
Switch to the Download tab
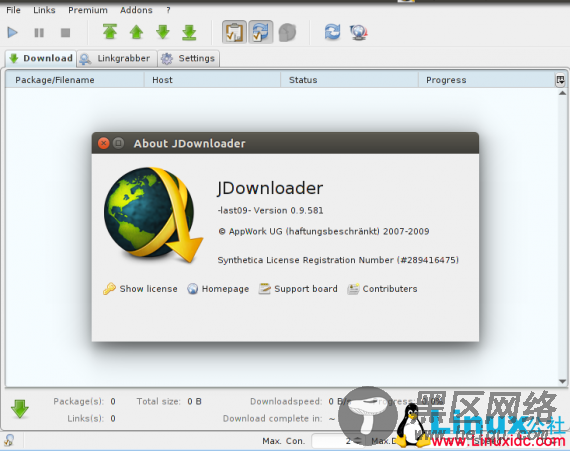[41, 59]
